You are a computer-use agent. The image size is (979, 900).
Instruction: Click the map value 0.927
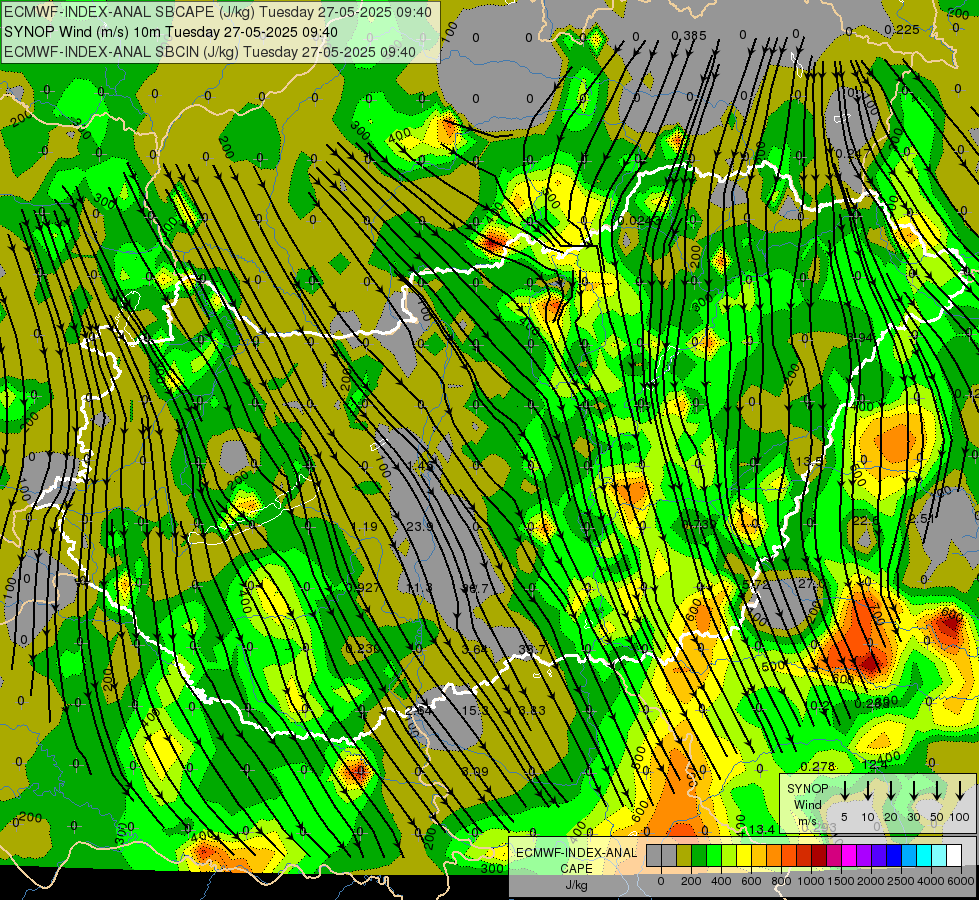click(x=363, y=587)
